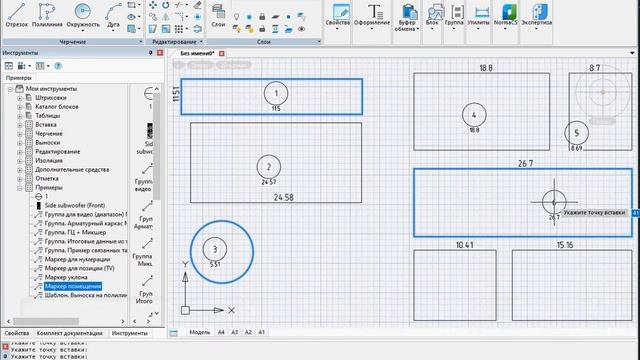Click the Rotate tool in Редактирование
The image size is (640, 360).
click(165, 5)
